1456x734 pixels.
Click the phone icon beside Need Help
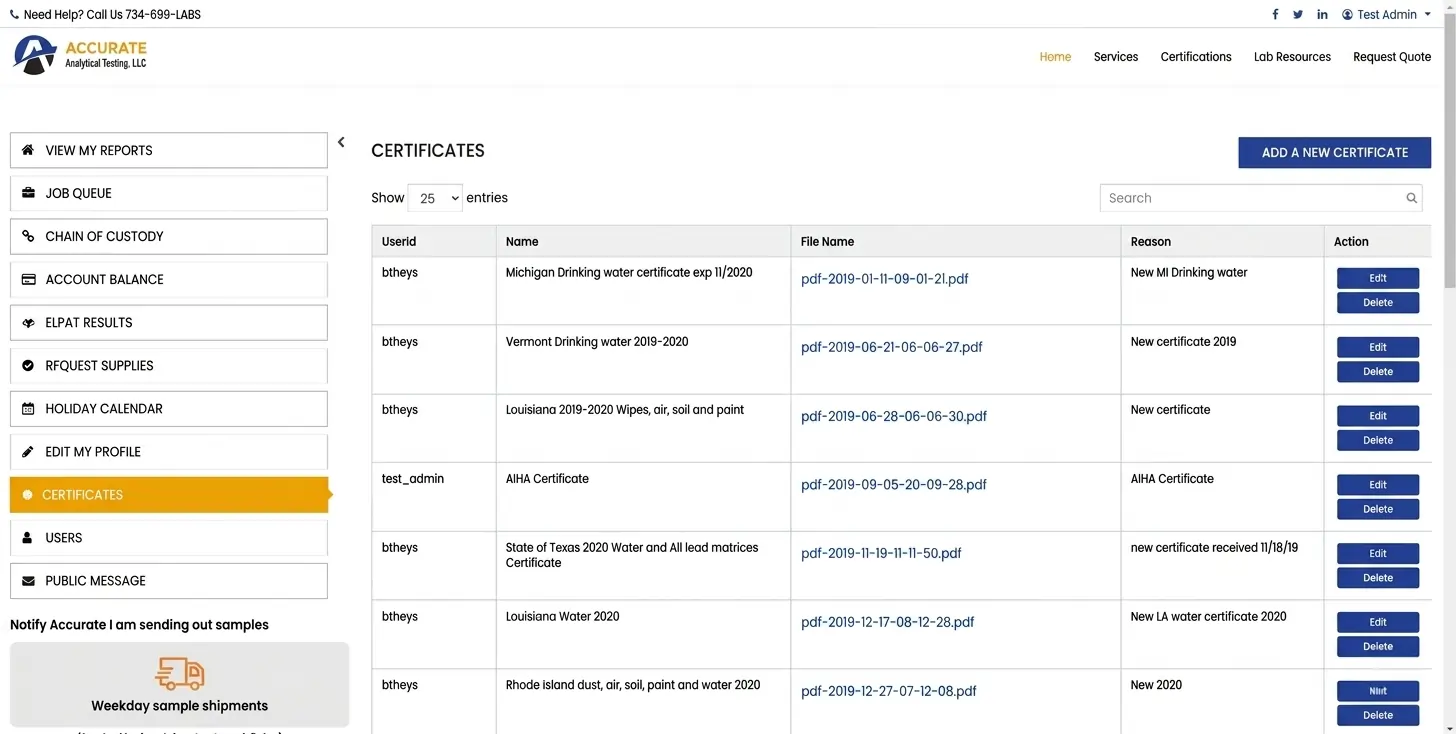(14, 15)
